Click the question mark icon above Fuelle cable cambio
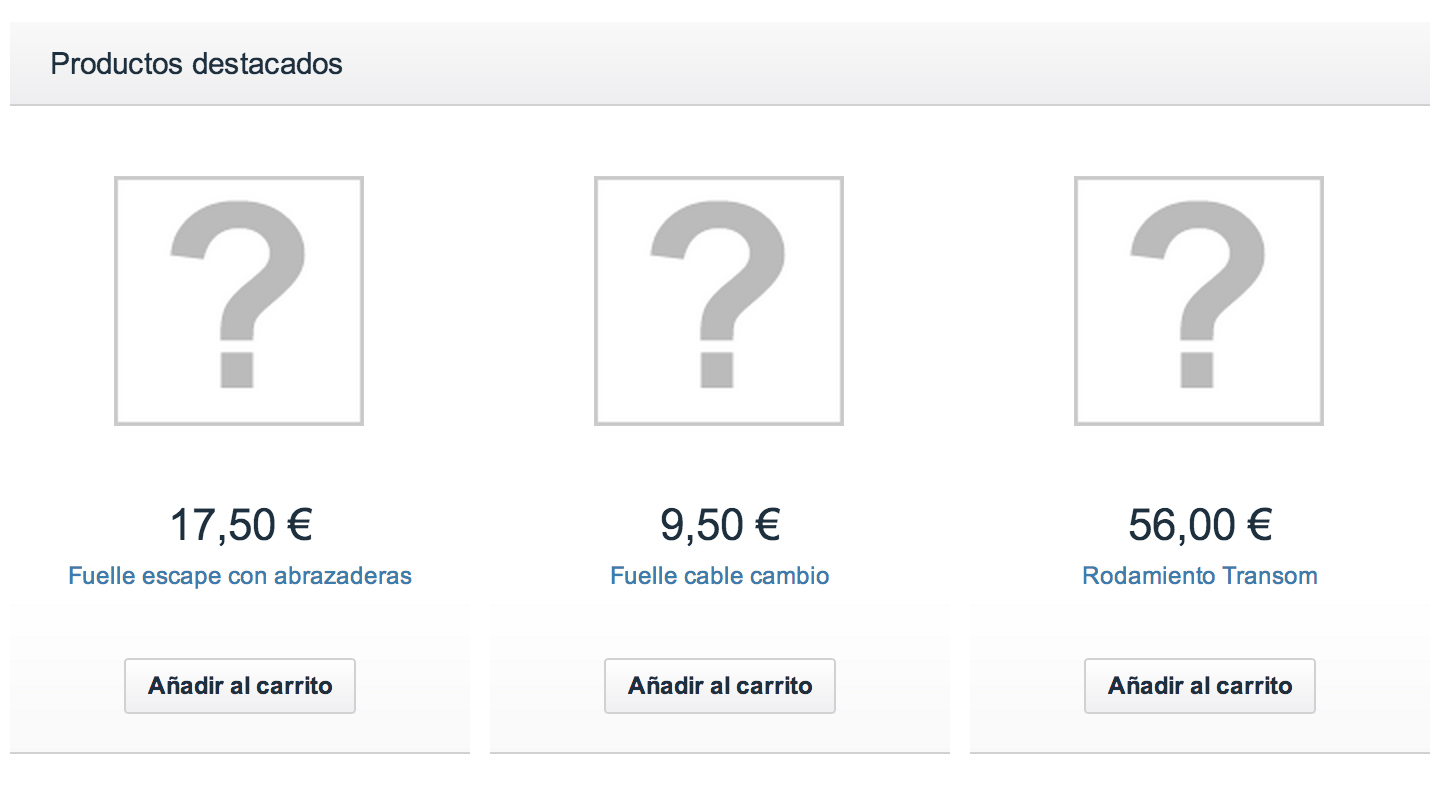 point(718,290)
